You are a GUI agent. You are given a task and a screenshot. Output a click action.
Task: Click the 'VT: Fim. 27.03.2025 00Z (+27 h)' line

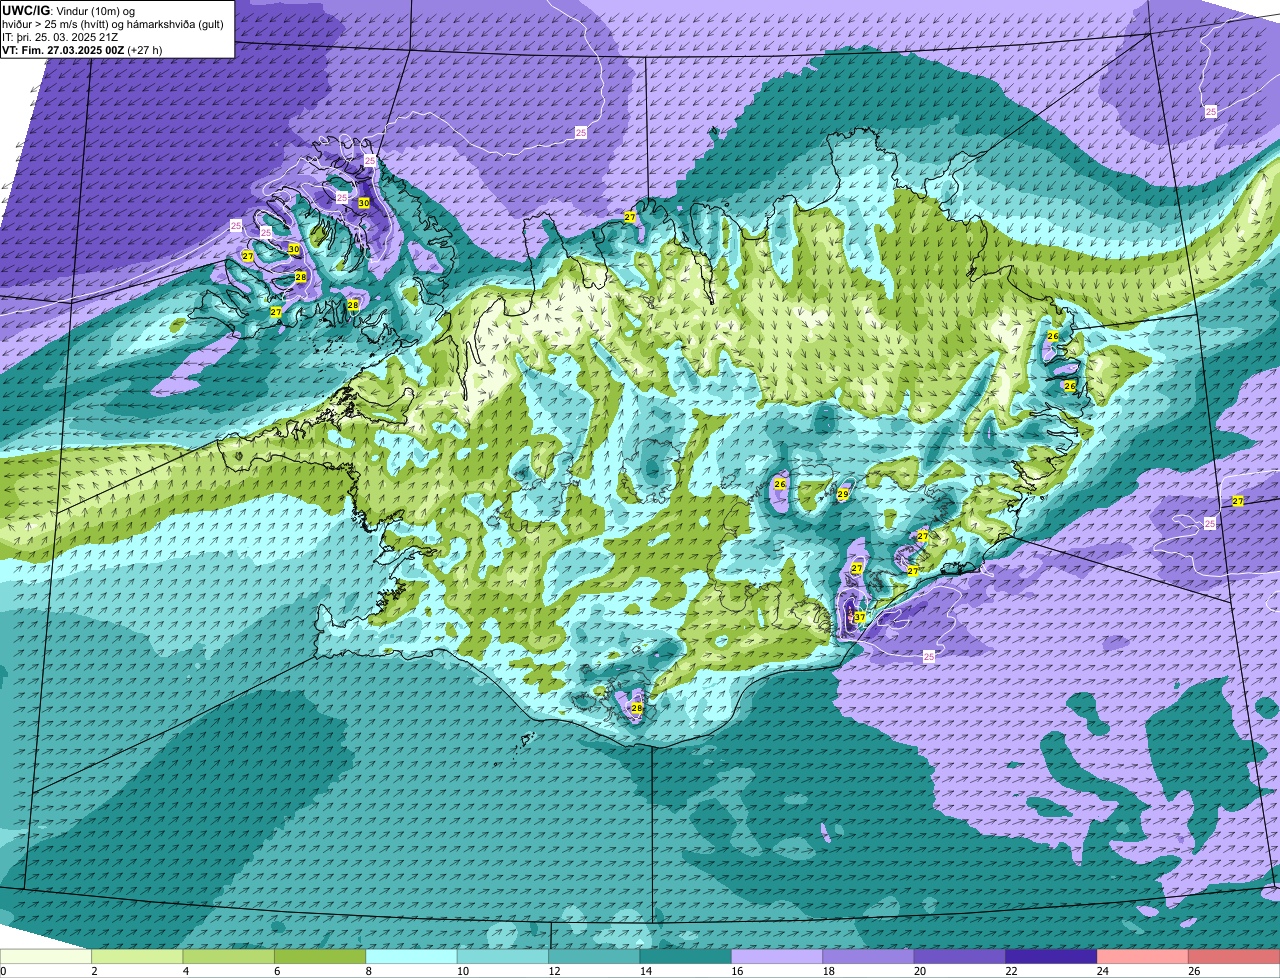(82, 50)
